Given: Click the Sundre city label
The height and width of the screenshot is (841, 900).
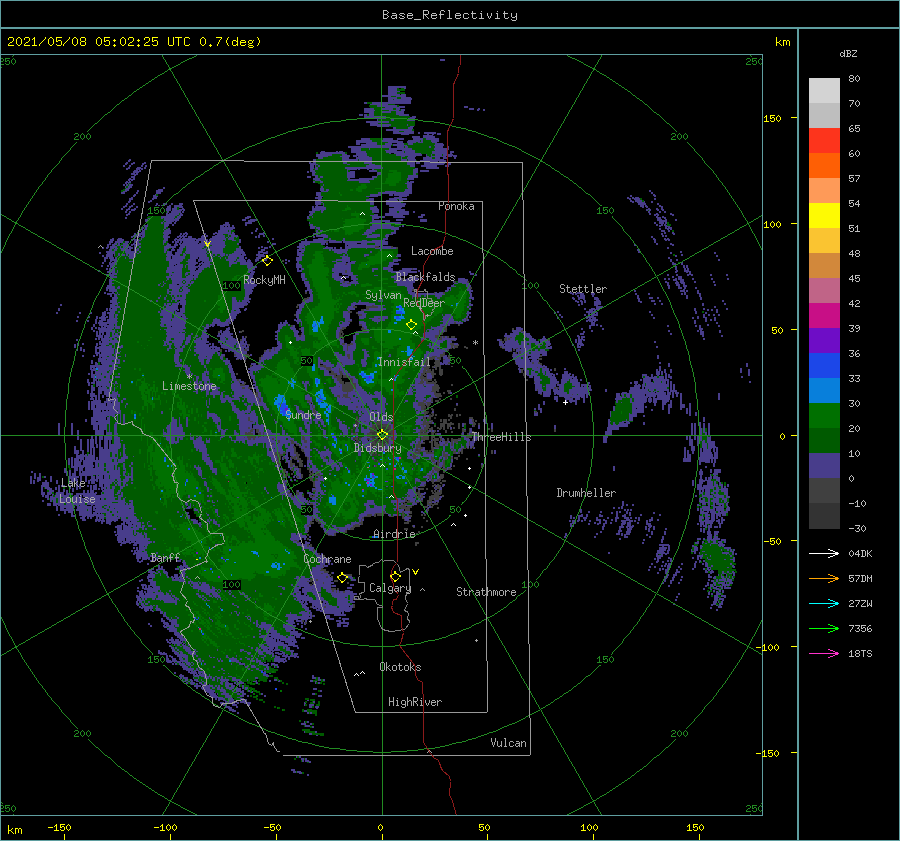Looking at the screenshot, I should (303, 415).
